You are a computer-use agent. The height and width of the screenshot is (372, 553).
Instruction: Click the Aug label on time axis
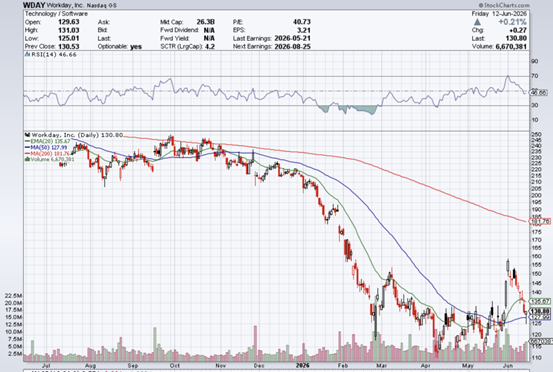point(90,366)
